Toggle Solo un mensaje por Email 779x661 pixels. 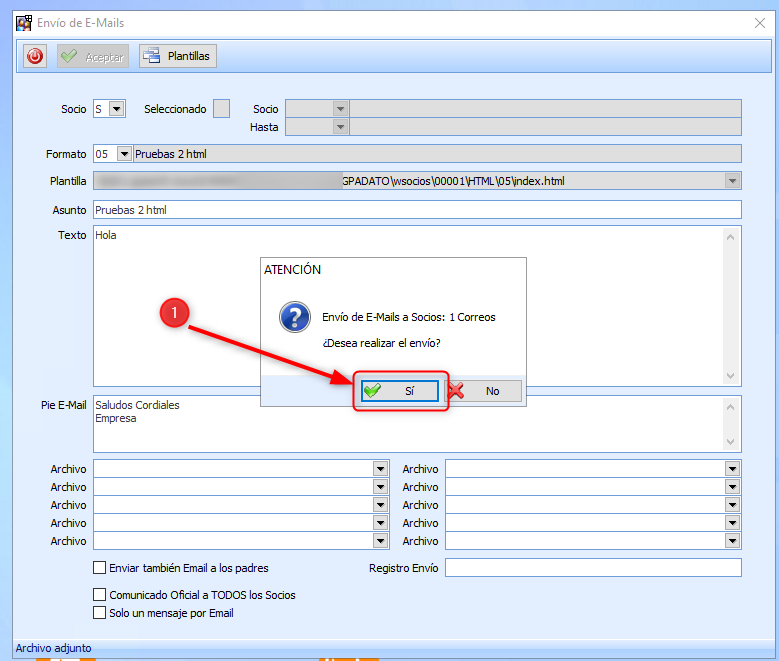pyautogui.click(x=99, y=613)
